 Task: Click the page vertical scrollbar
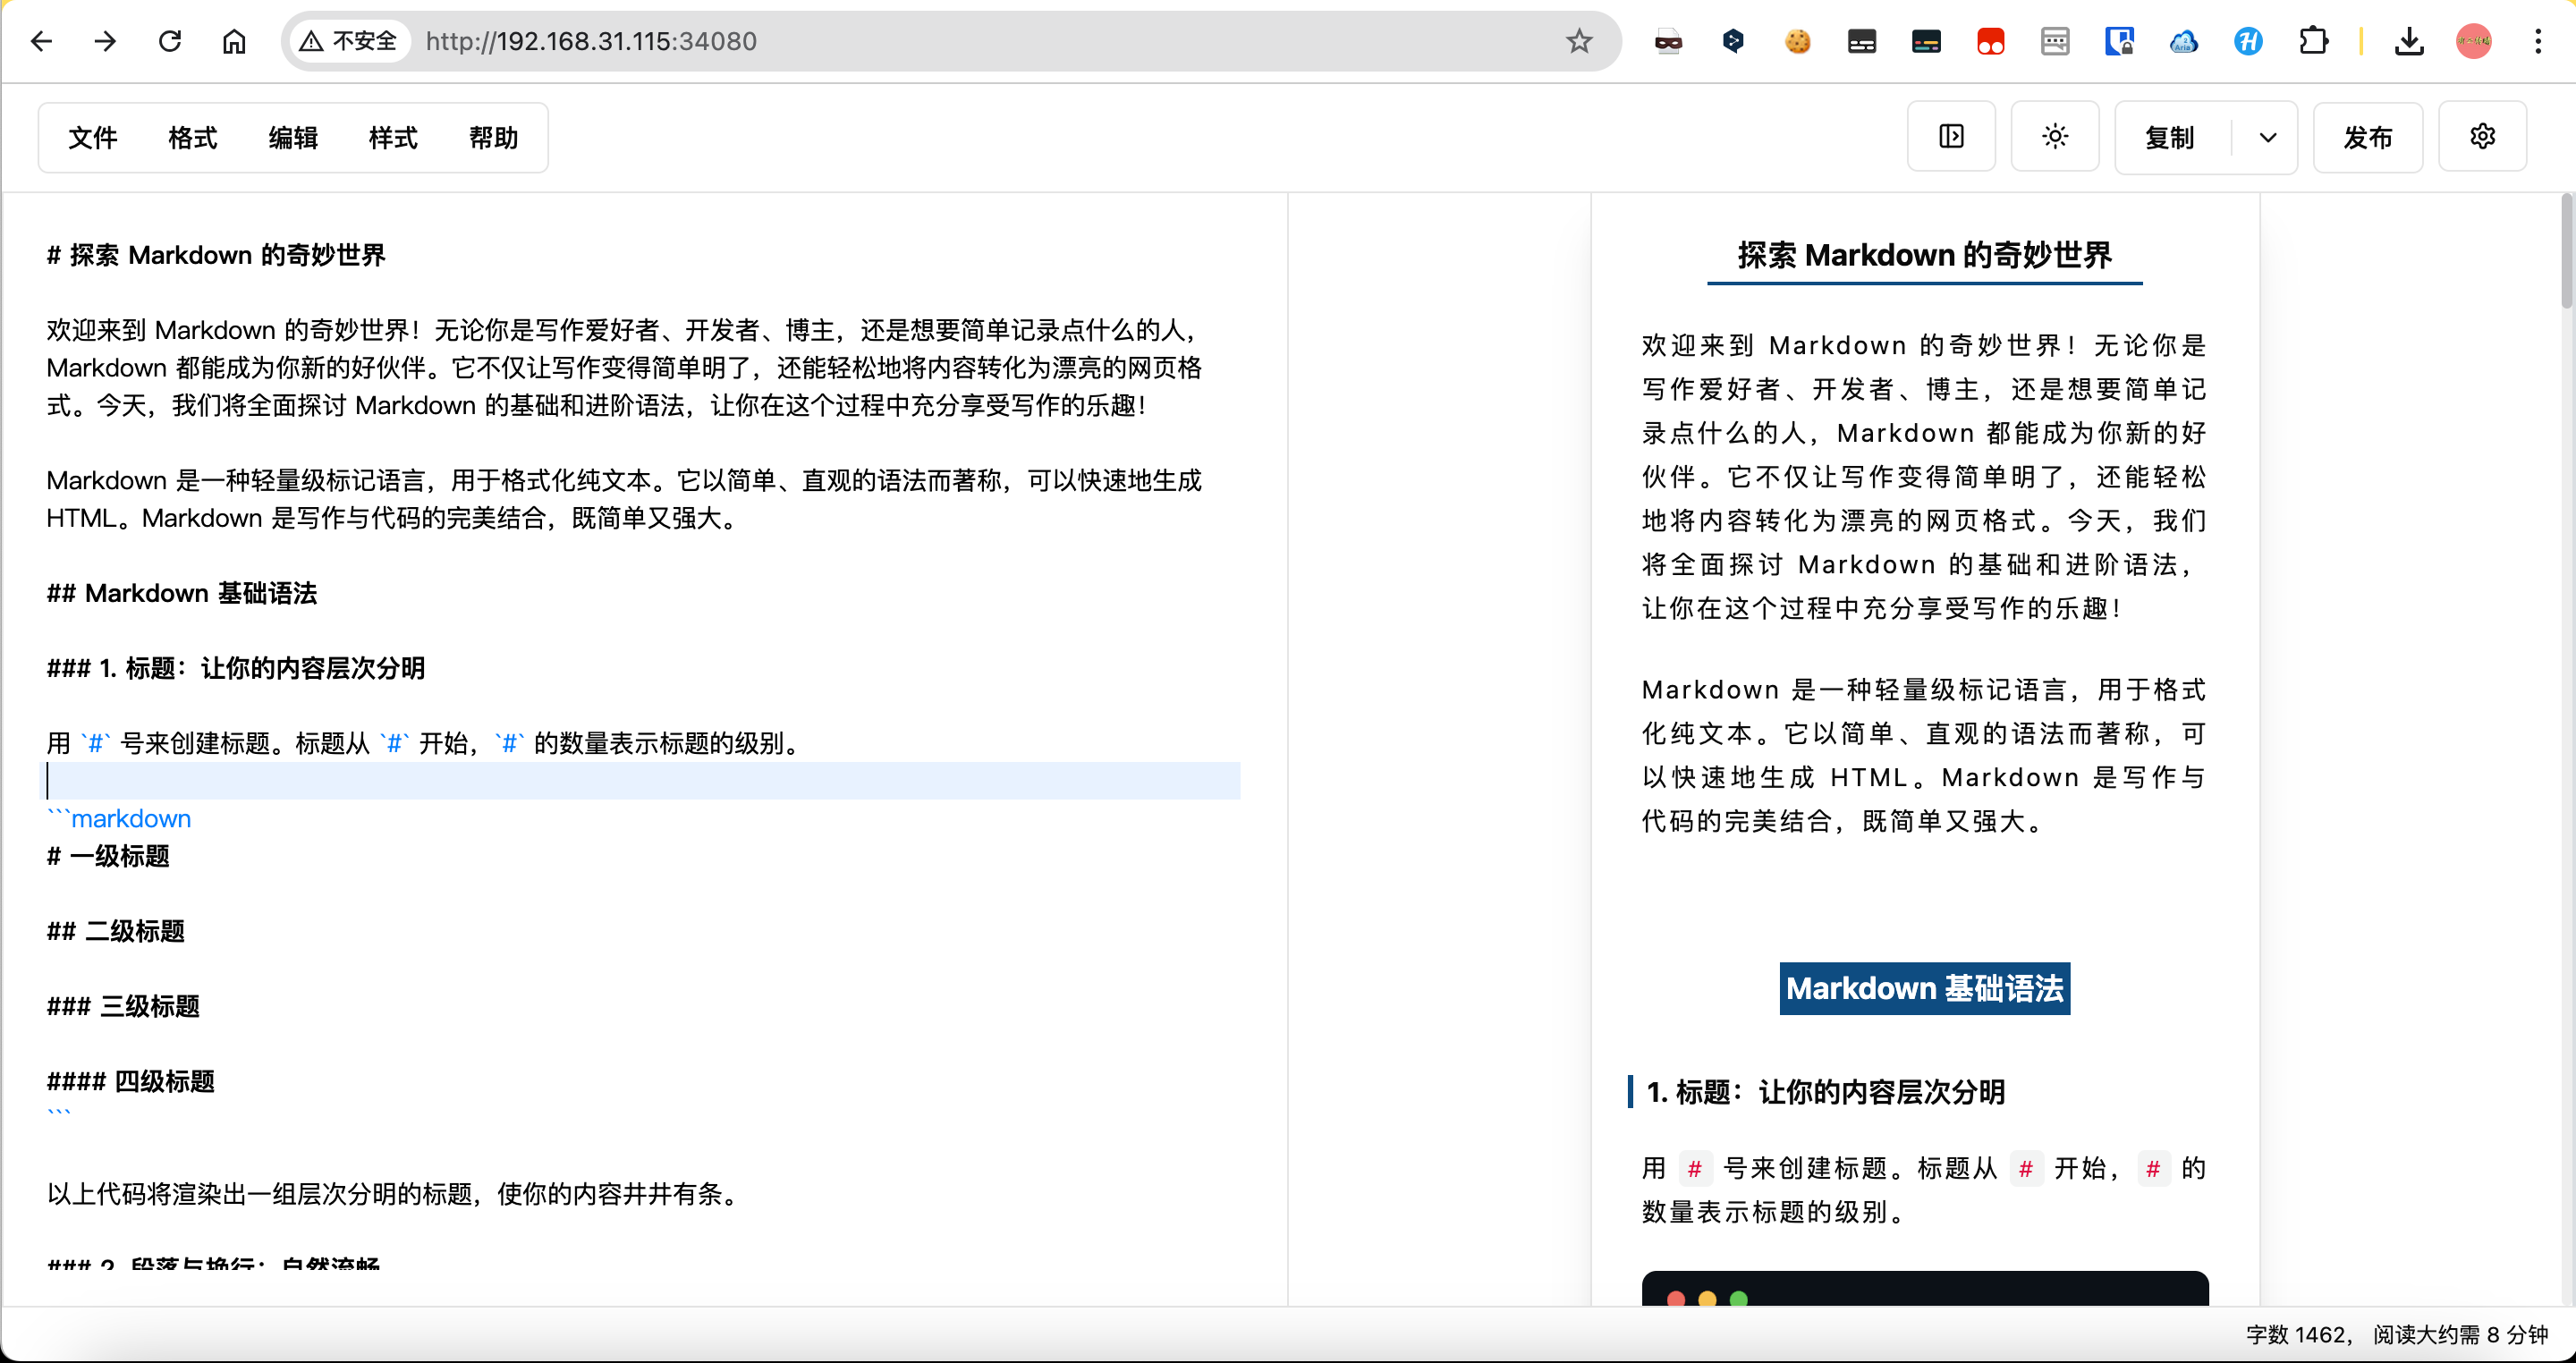(x=2566, y=253)
